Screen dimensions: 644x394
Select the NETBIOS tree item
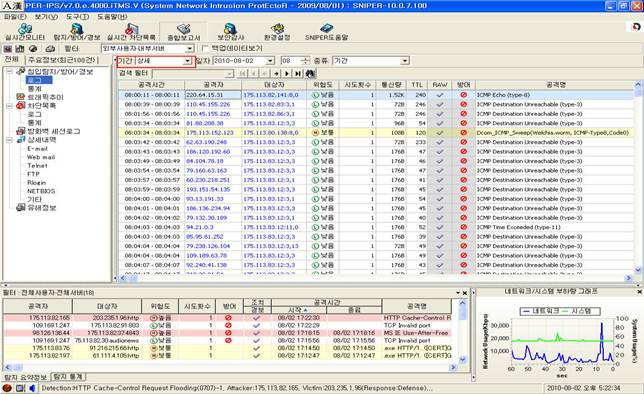41,191
